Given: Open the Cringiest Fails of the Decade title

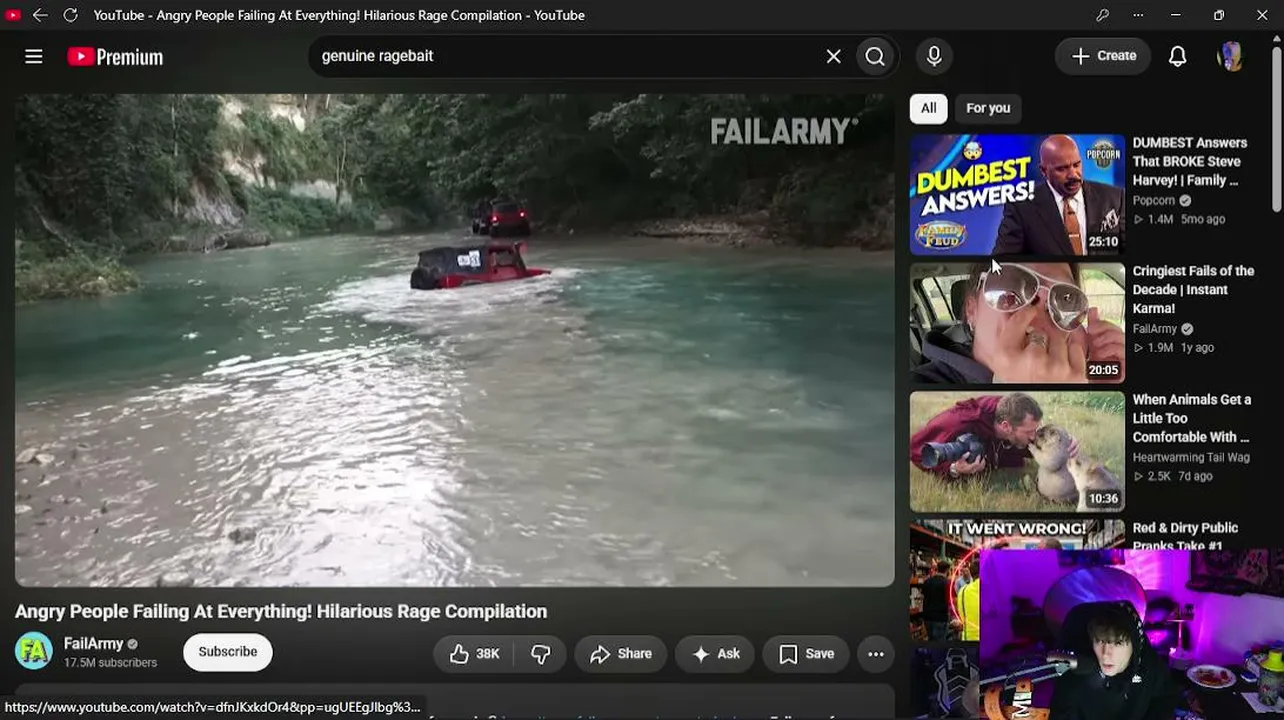Looking at the screenshot, I should [x=1193, y=290].
